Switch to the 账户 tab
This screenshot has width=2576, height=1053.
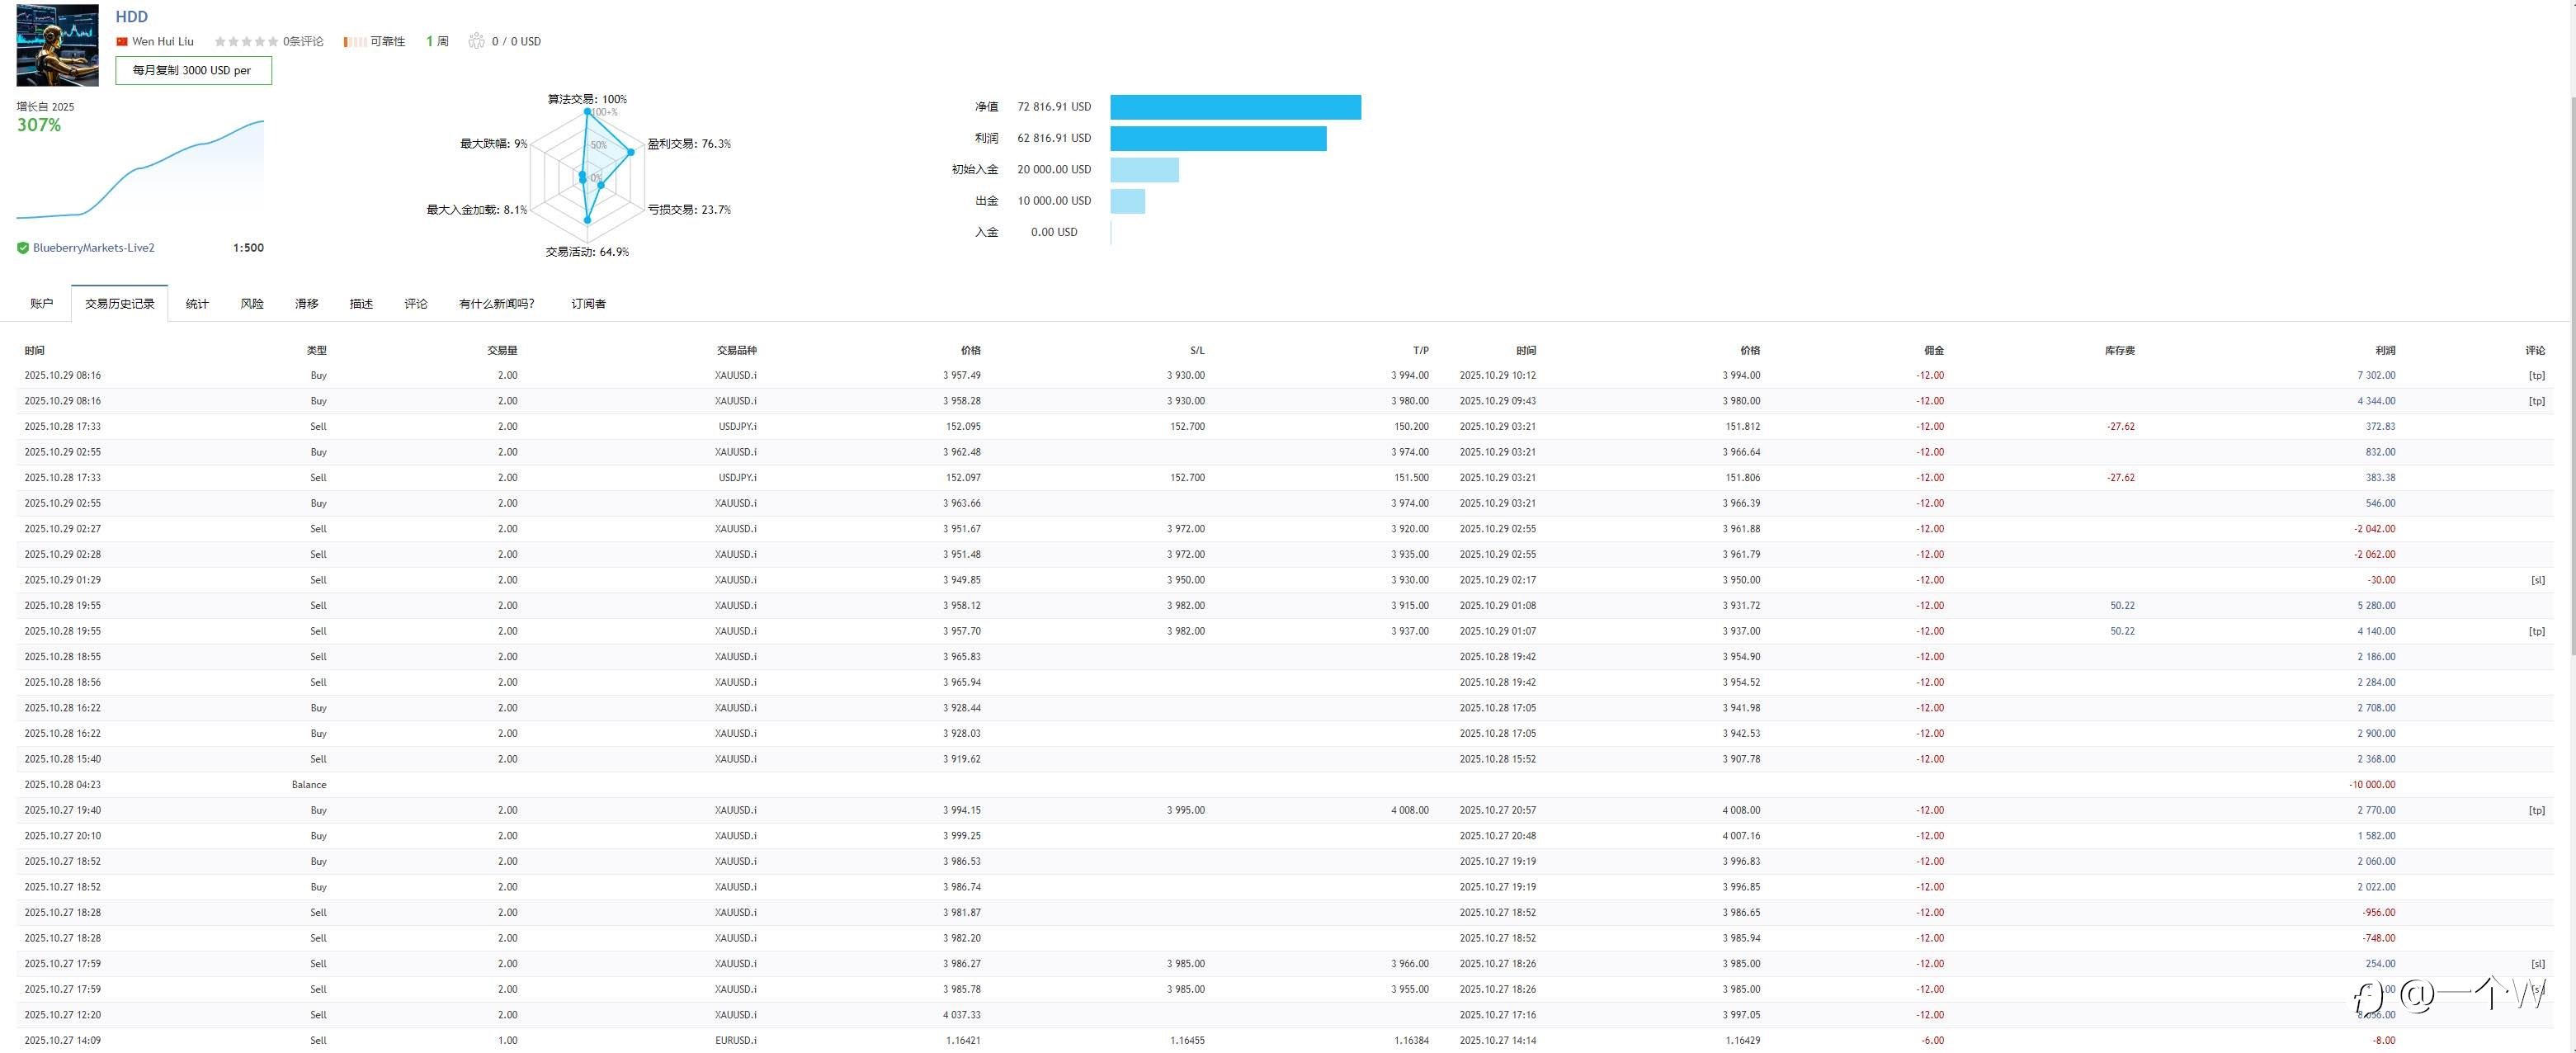tap(41, 304)
